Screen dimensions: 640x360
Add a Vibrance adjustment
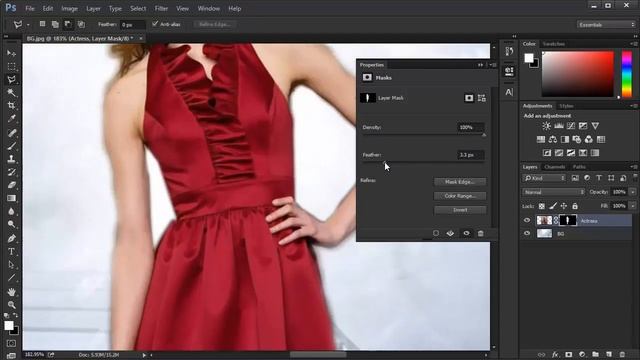point(595,126)
